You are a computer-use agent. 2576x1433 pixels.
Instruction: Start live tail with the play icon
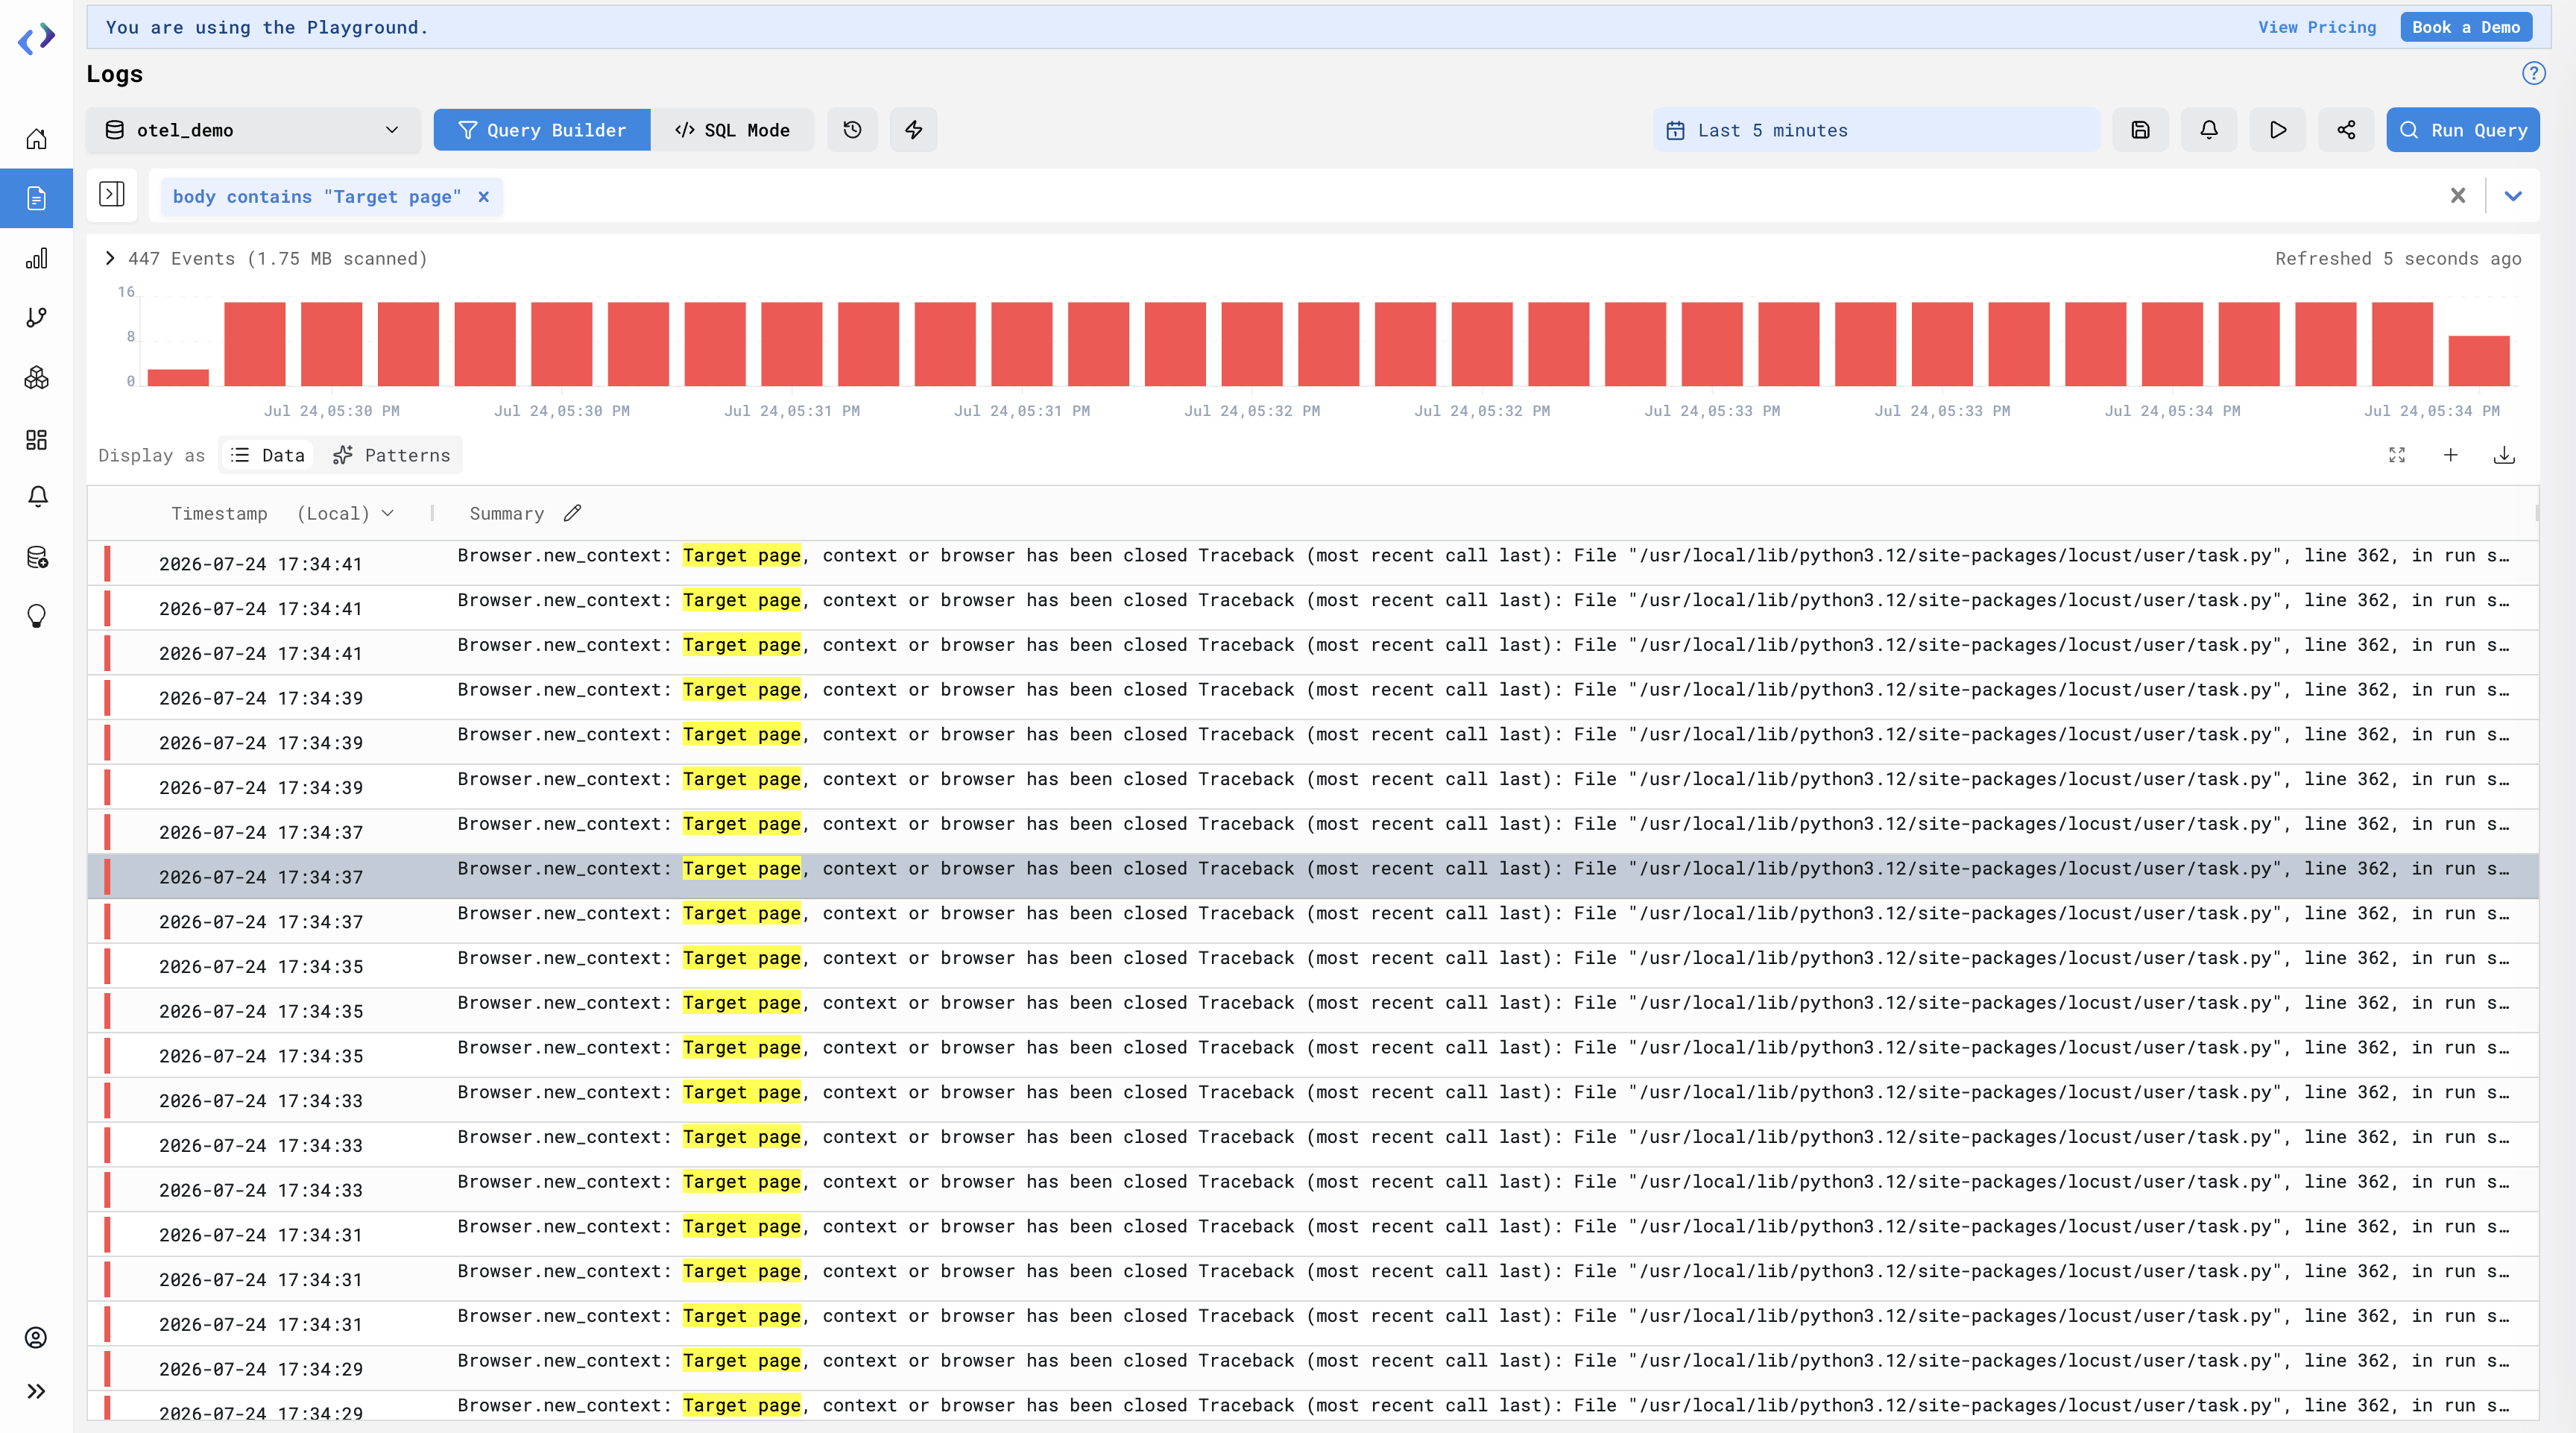[x=2278, y=130]
